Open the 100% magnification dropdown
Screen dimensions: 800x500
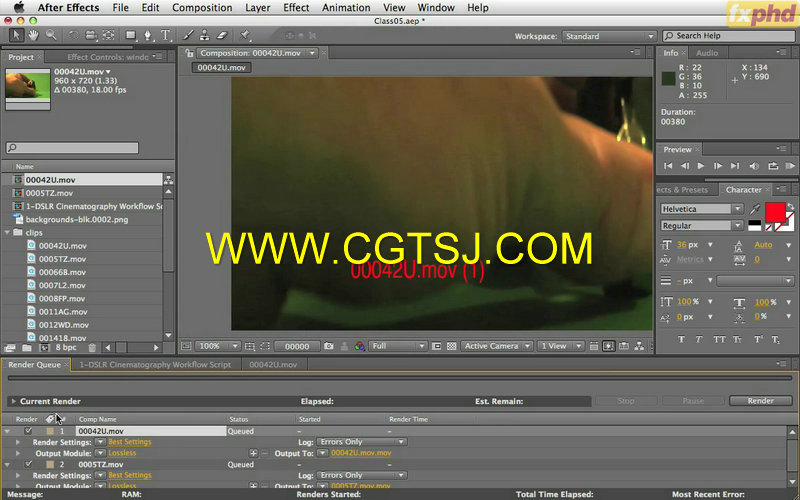[217, 346]
